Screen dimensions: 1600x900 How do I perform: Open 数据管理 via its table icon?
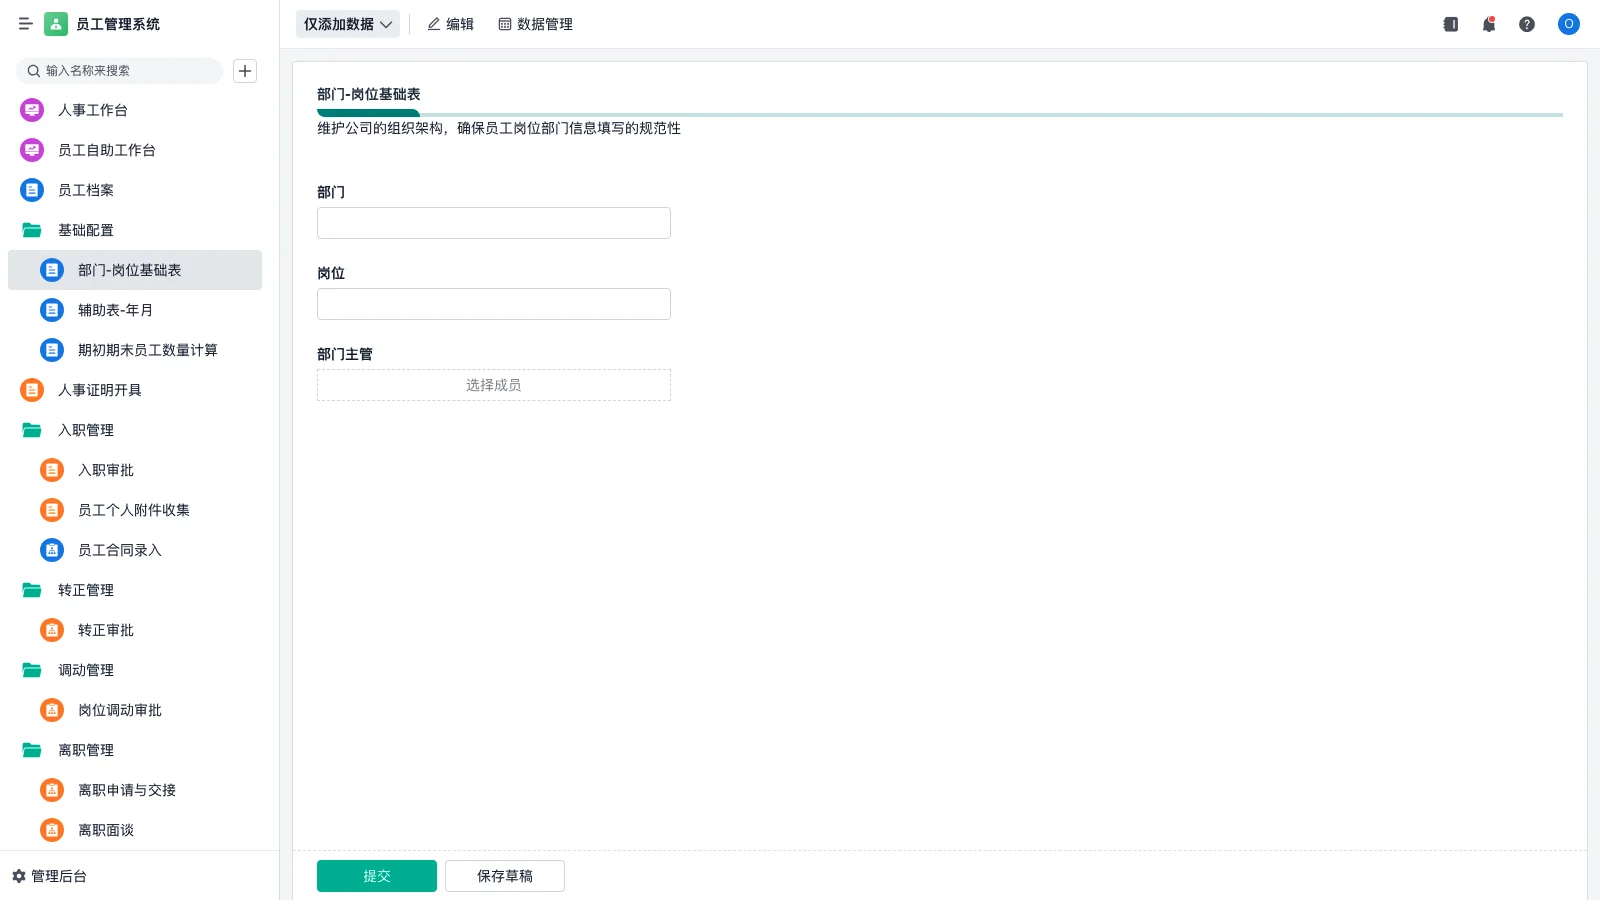pos(504,24)
